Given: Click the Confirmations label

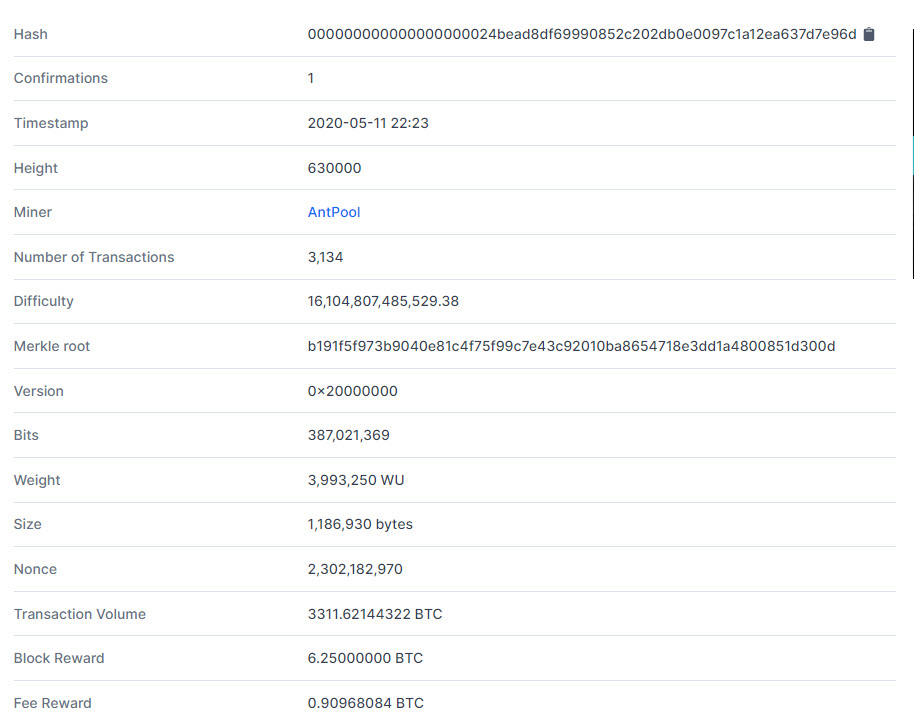Looking at the screenshot, I should 61,78.
